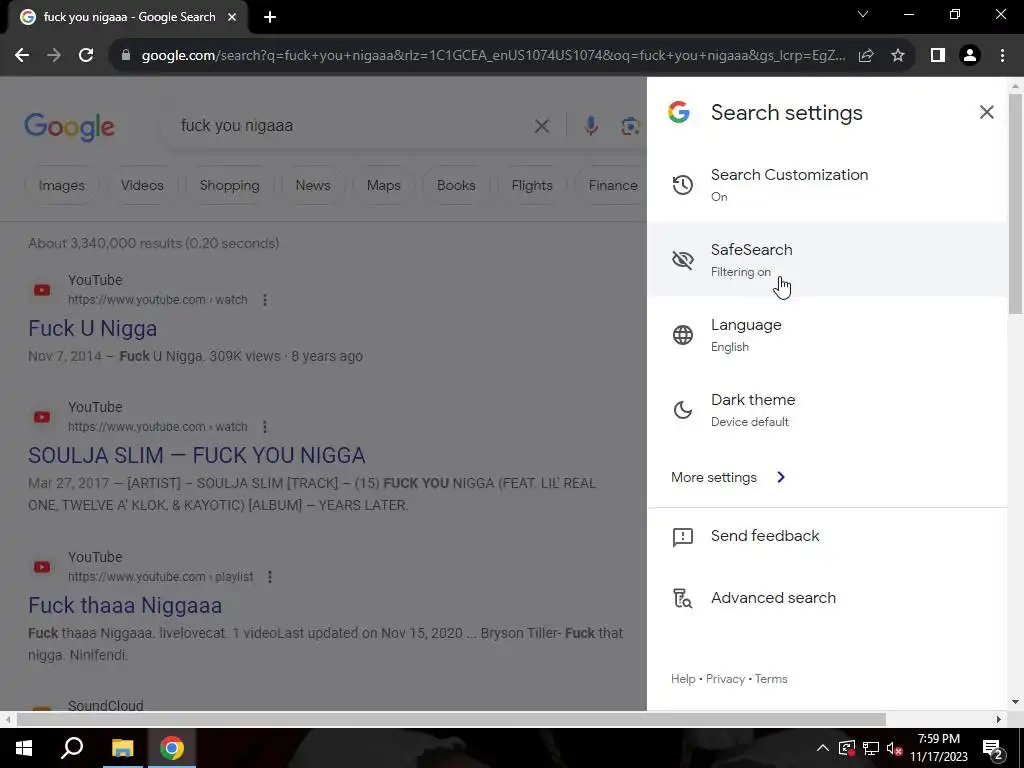Click the Dark theme moon icon

tap(682, 410)
